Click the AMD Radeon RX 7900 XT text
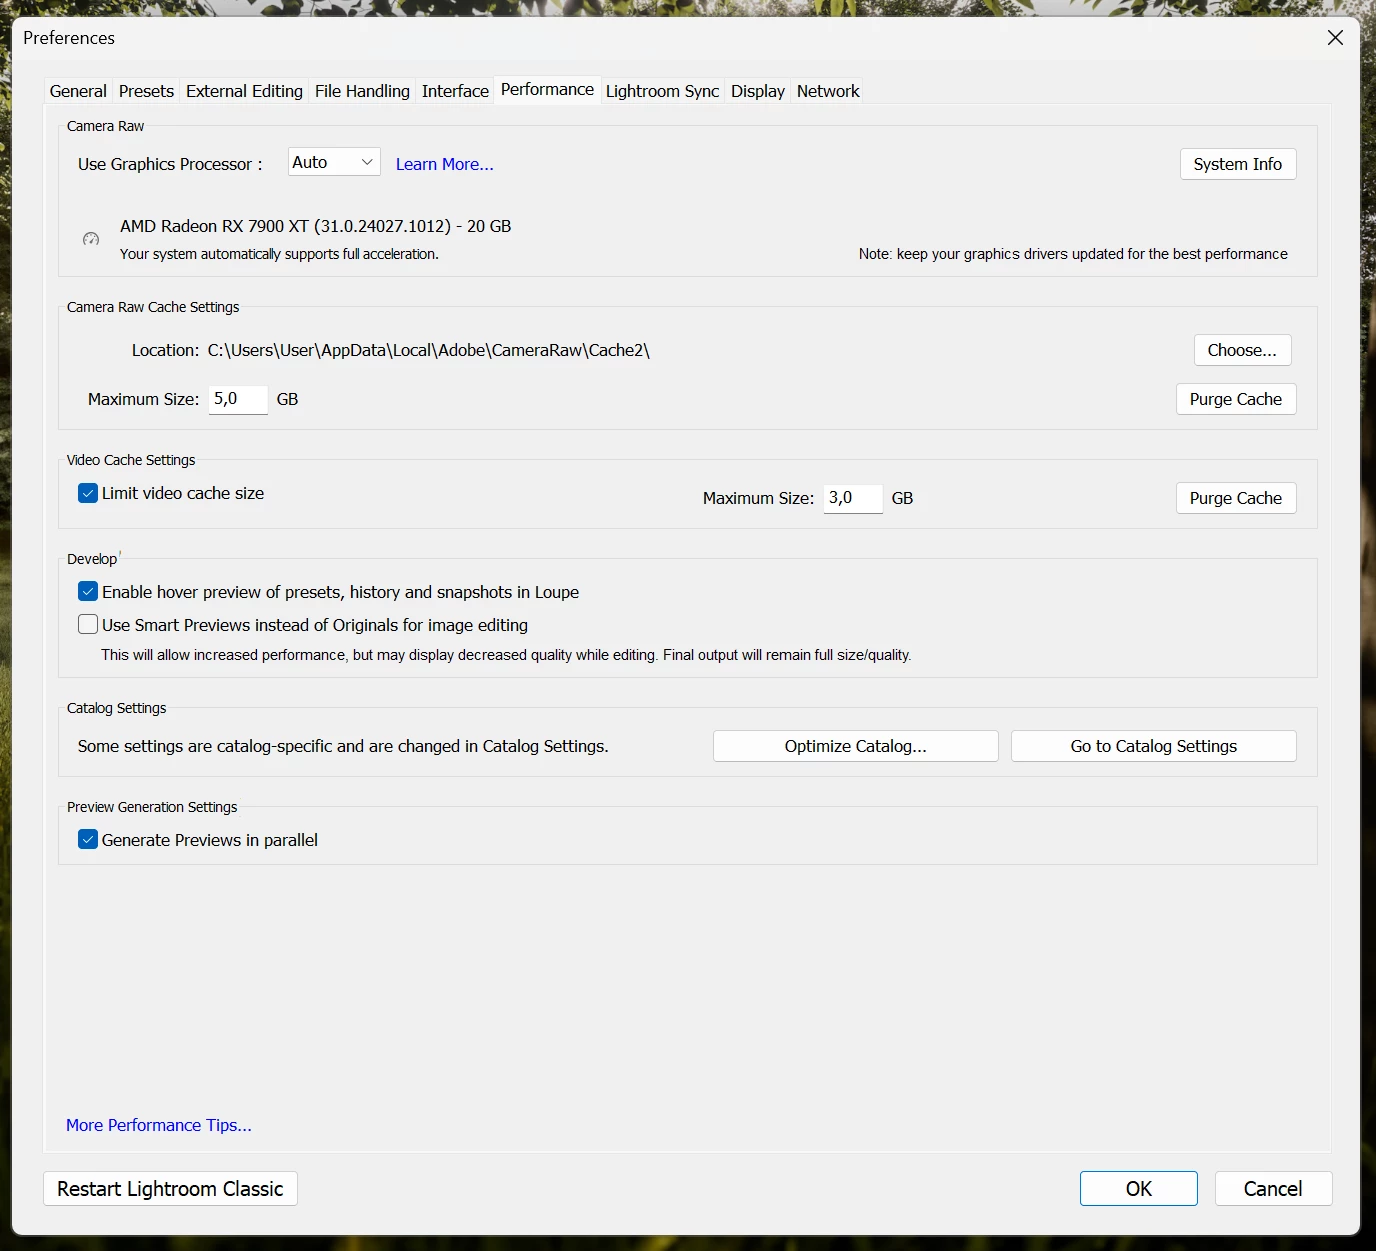1376x1251 pixels. point(316,226)
